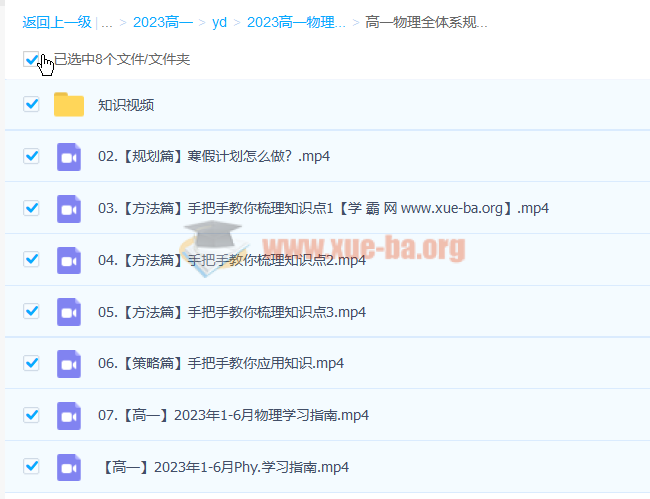
Task: Open the 知识视频 folder name
Action: [x=126, y=105]
